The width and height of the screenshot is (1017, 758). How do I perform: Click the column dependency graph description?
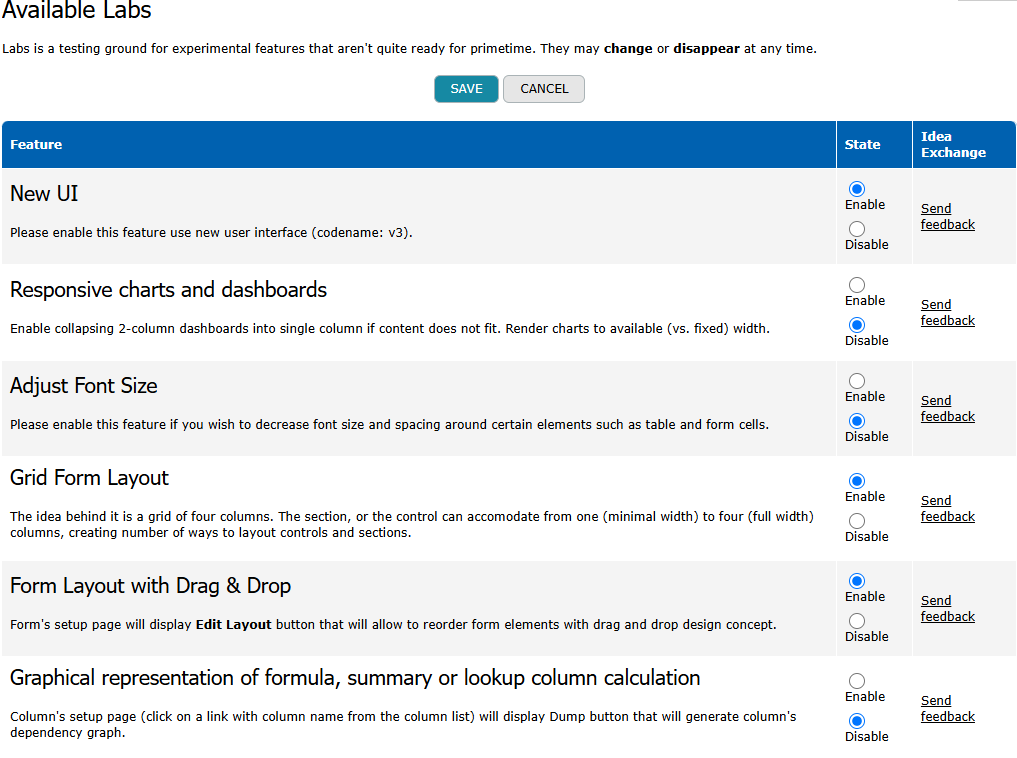pyautogui.click(x=403, y=724)
